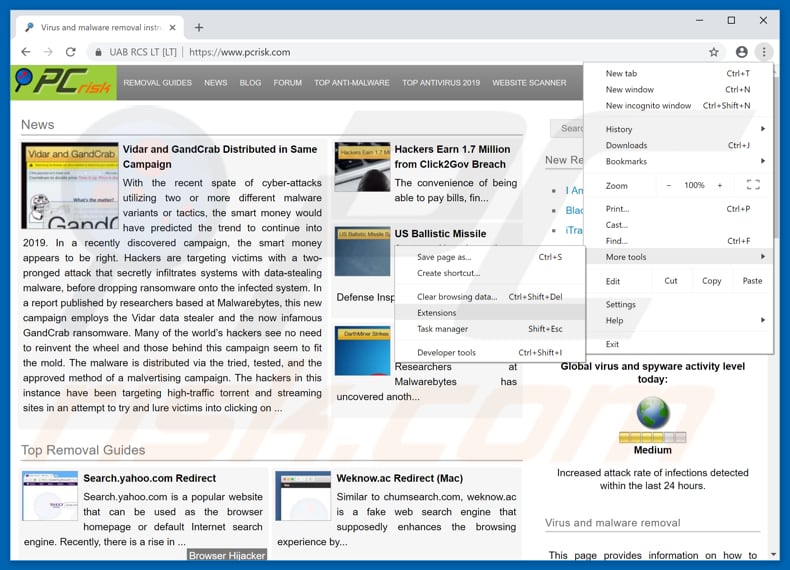790x570 pixels.
Task: Click the browser back arrow
Action: click(x=26, y=52)
